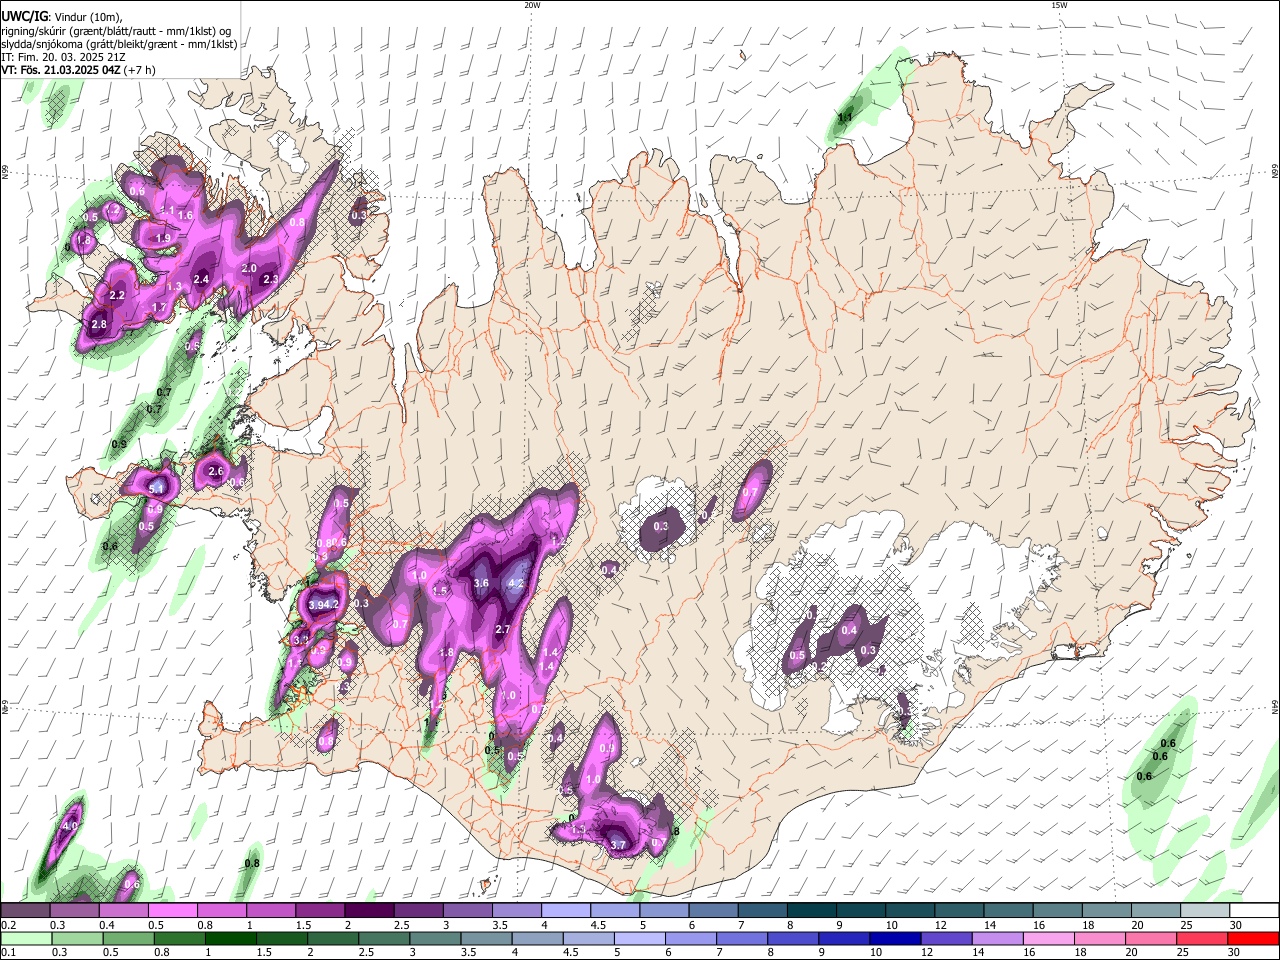Click the 2.6 precipitation value
The height and width of the screenshot is (960, 1280).
(x=216, y=472)
